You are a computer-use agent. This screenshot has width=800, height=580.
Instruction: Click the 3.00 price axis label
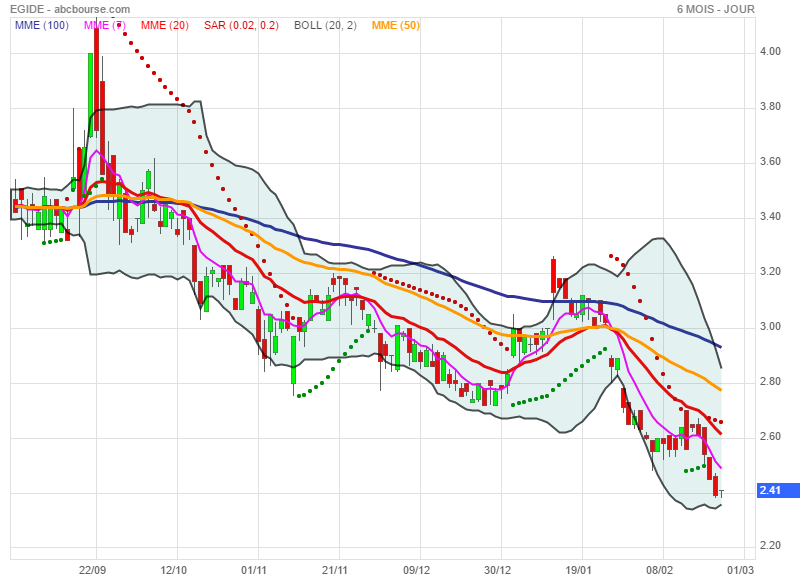770,327
